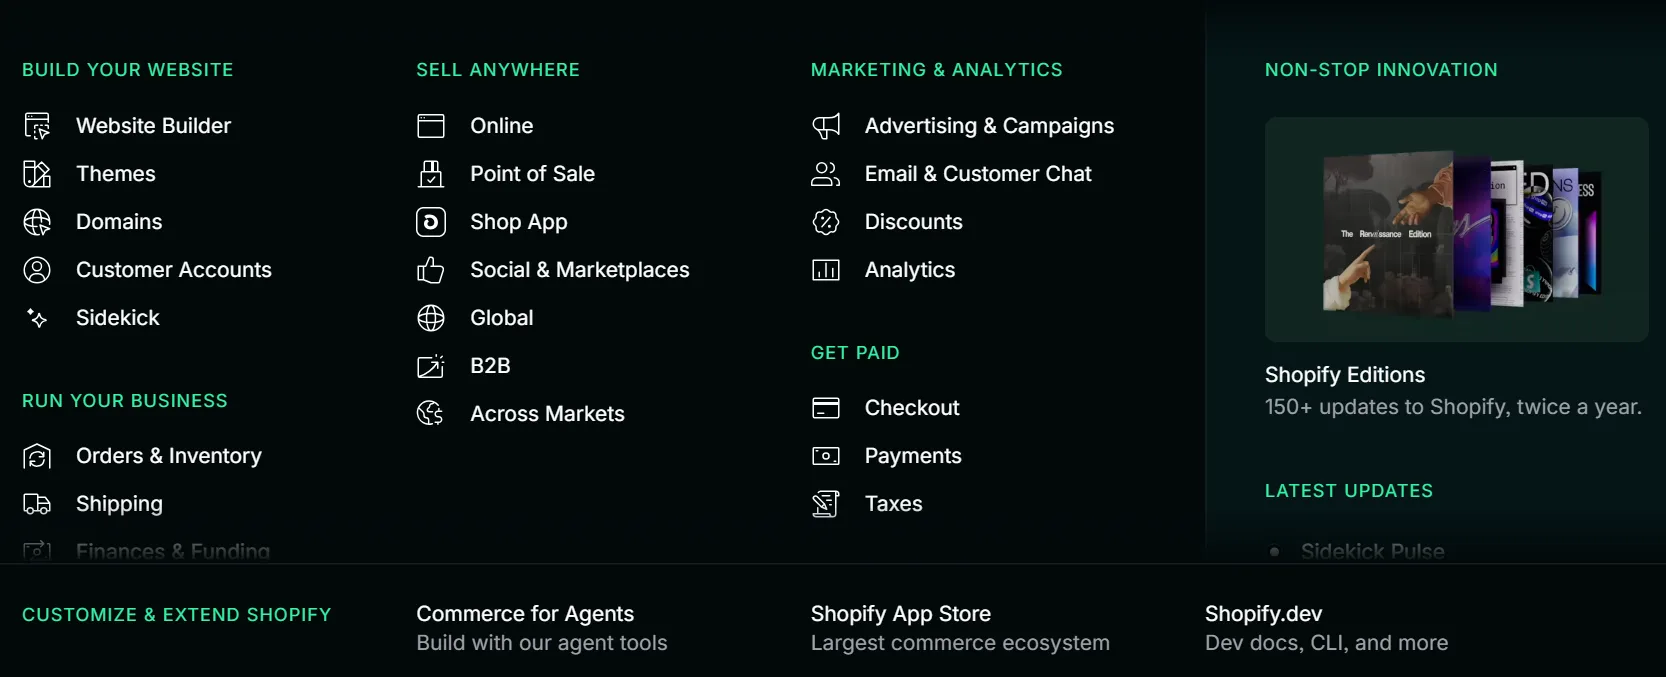The width and height of the screenshot is (1666, 677).
Task: Click the Checkout card icon
Action: [826, 408]
